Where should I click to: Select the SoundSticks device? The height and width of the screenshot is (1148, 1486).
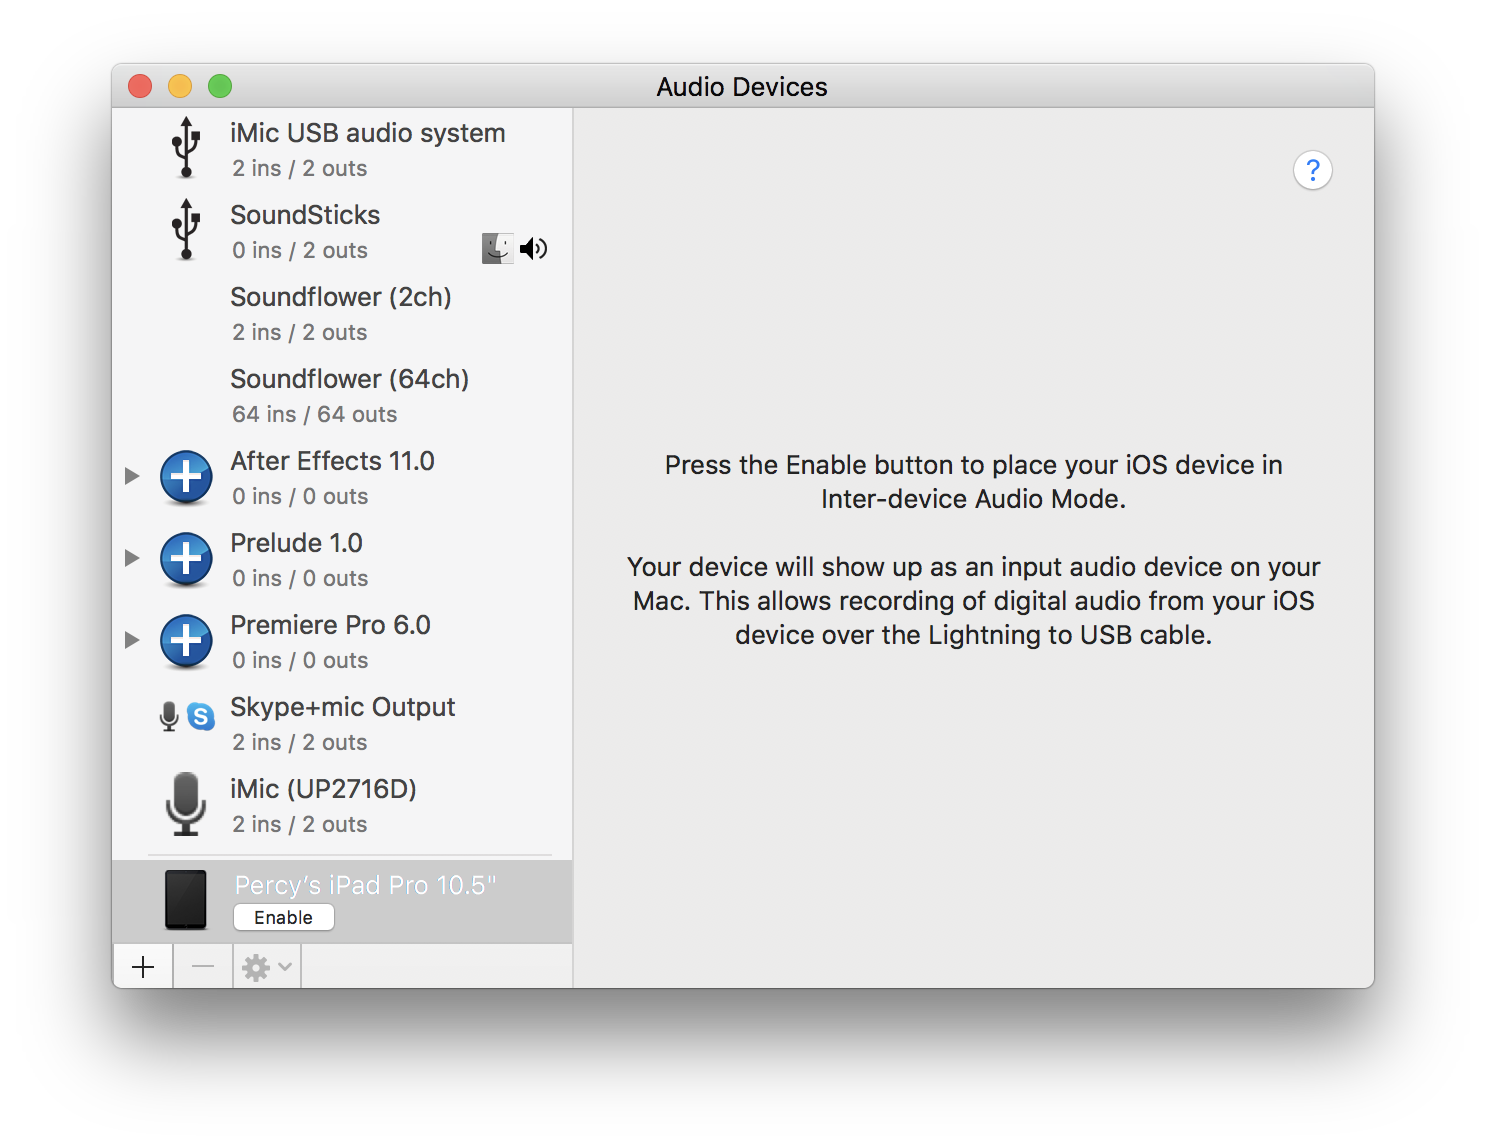[x=342, y=231]
